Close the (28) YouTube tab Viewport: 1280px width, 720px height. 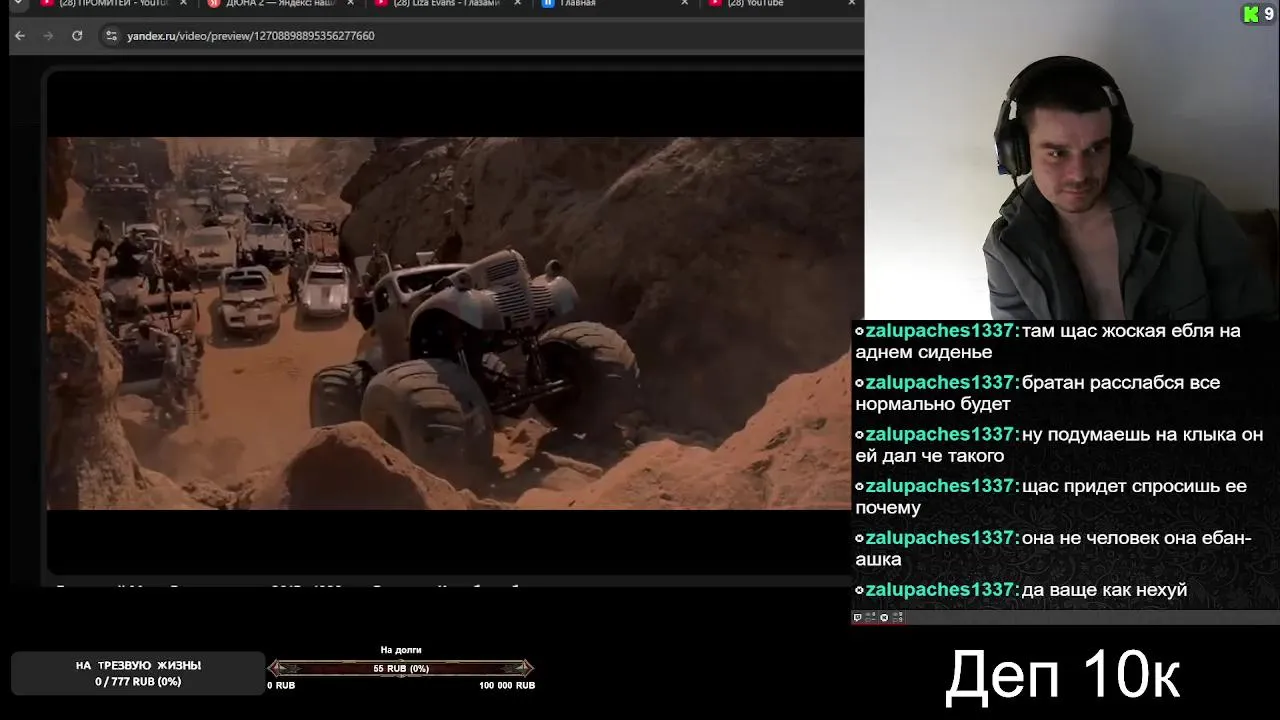pyautogui.click(x=851, y=3)
